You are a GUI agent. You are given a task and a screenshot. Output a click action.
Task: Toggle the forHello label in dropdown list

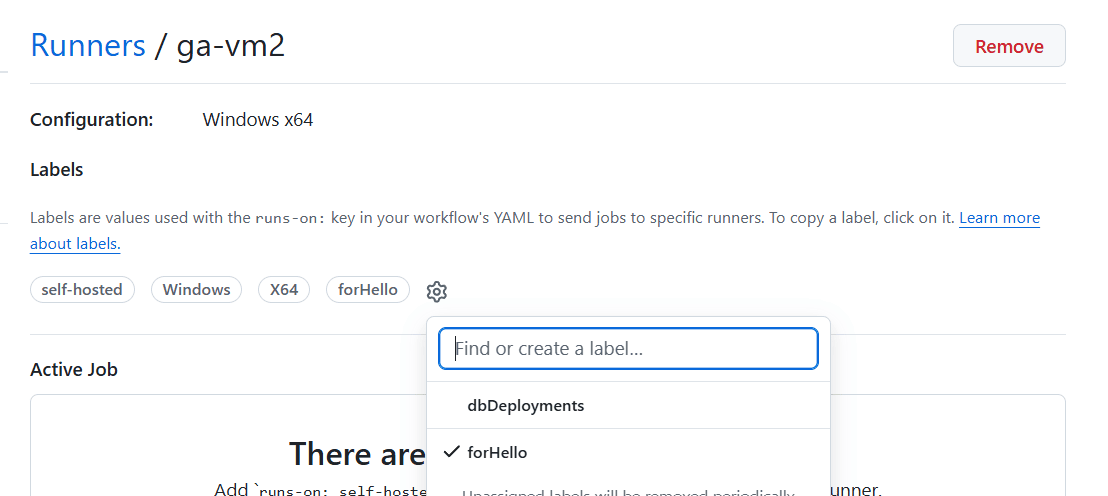[x=628, y=452]
